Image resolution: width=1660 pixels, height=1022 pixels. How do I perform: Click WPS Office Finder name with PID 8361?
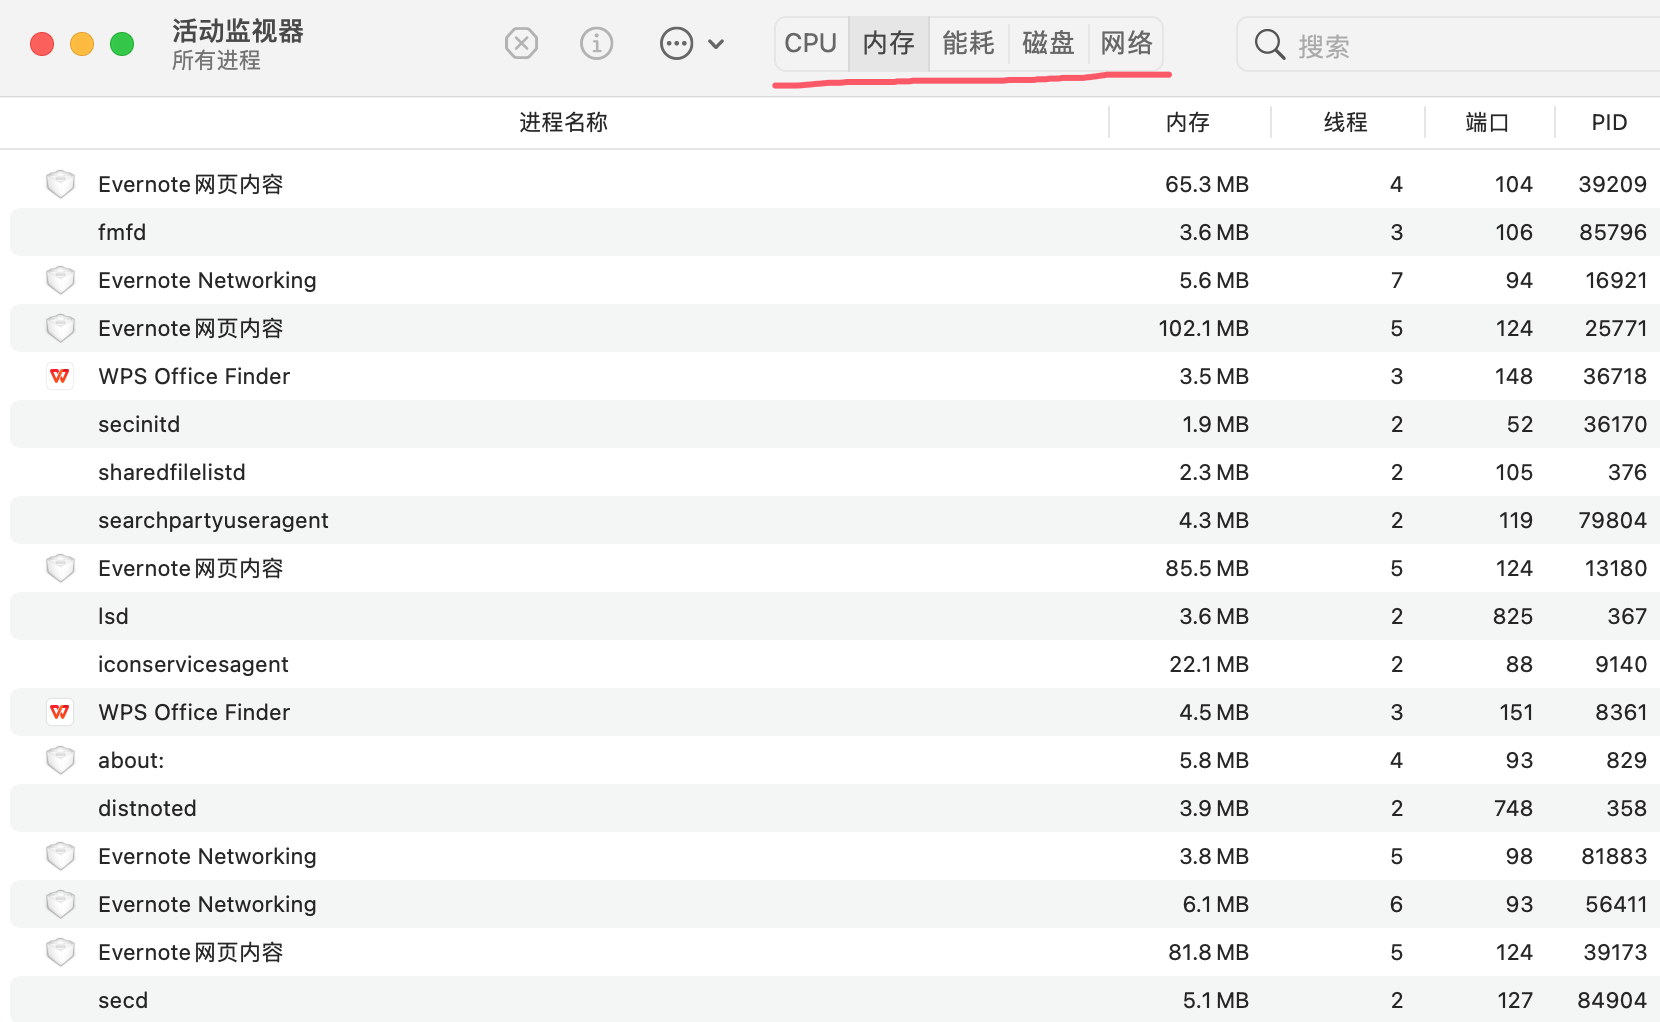(x=194, y=712)
